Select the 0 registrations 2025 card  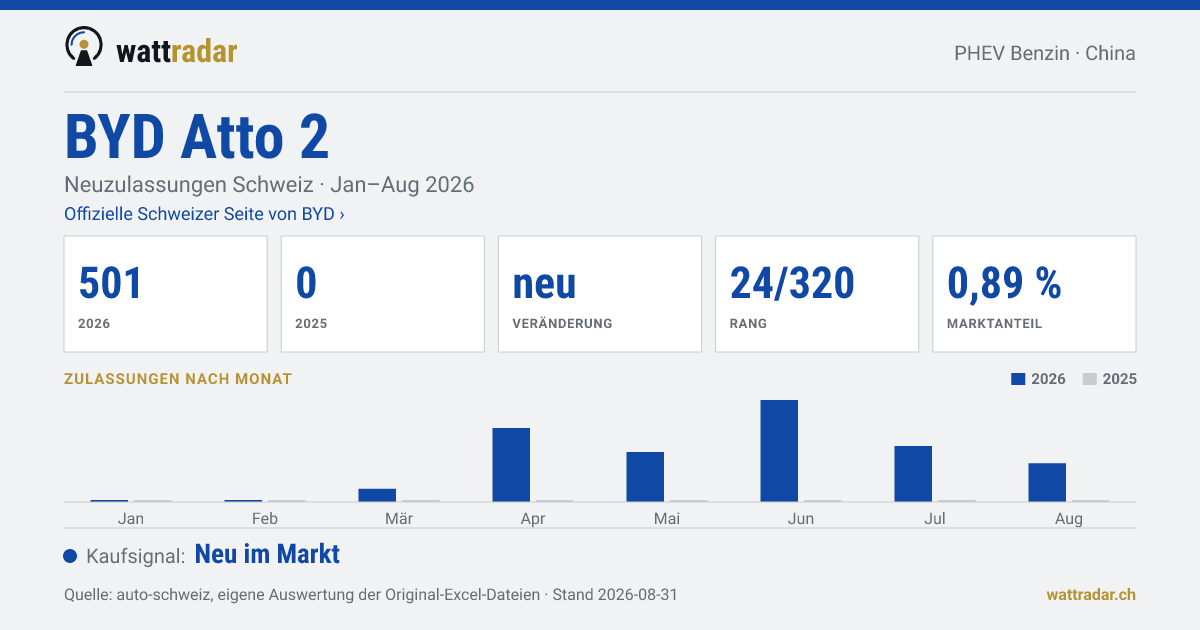click(383, 294)
